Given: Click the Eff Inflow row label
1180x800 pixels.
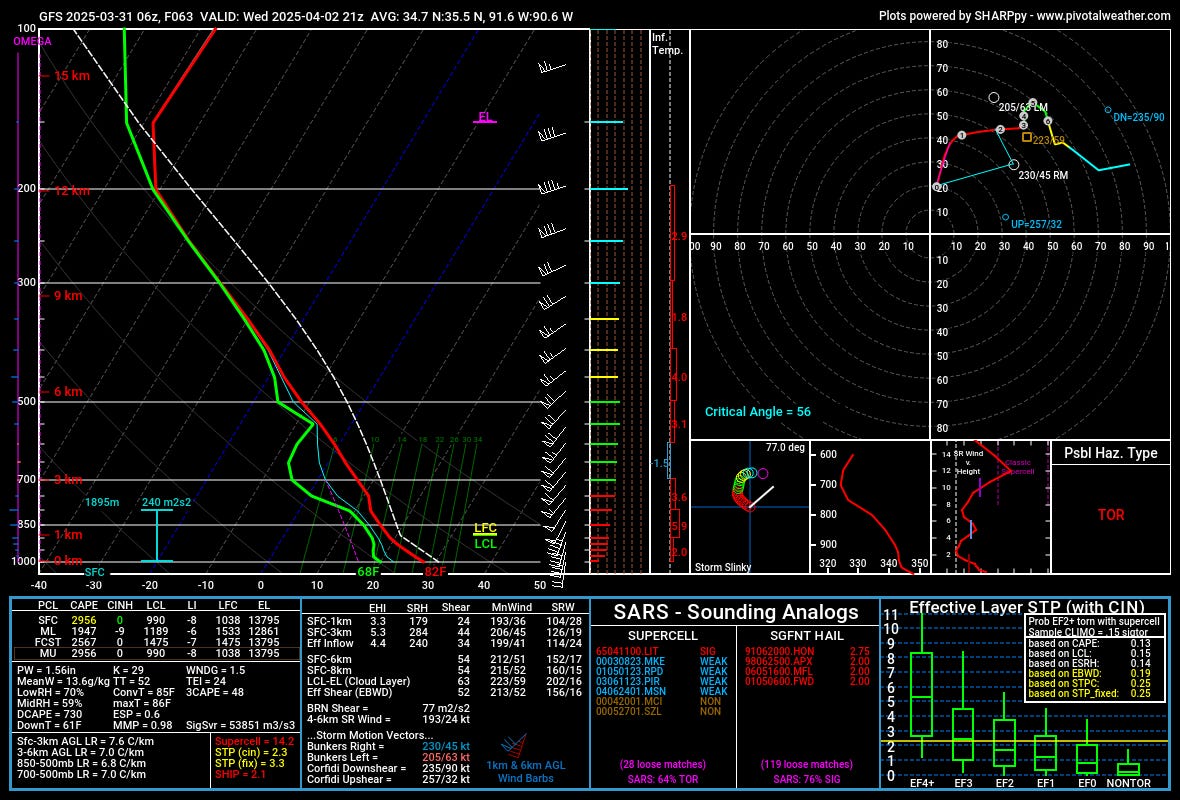Looking at the screenshot, I should 330,643.
